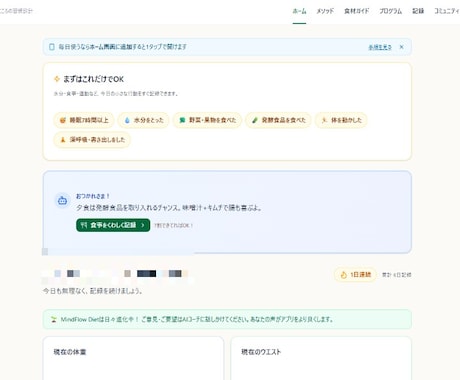Click the sparkle icon beside まずはこれだけでOK
Viewport: 460px width, 380px height.
57,79
